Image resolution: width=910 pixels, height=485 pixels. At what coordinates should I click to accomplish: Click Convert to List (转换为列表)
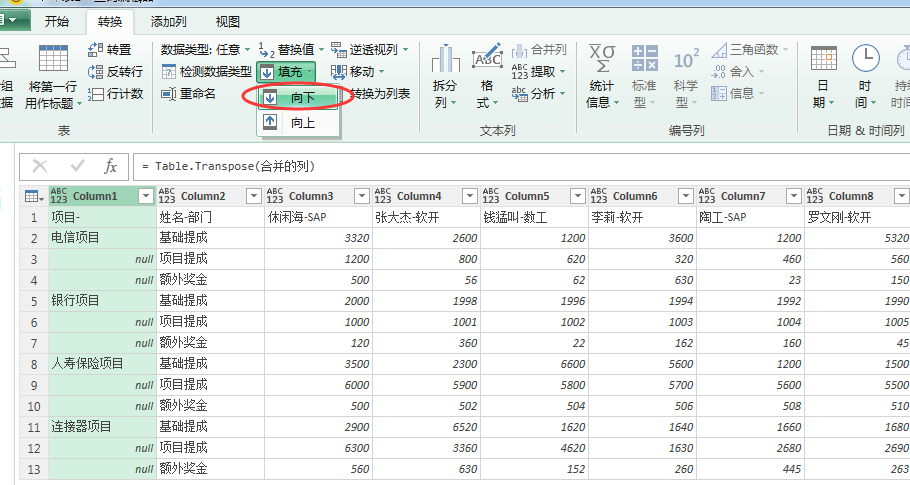tap(380, 93)
